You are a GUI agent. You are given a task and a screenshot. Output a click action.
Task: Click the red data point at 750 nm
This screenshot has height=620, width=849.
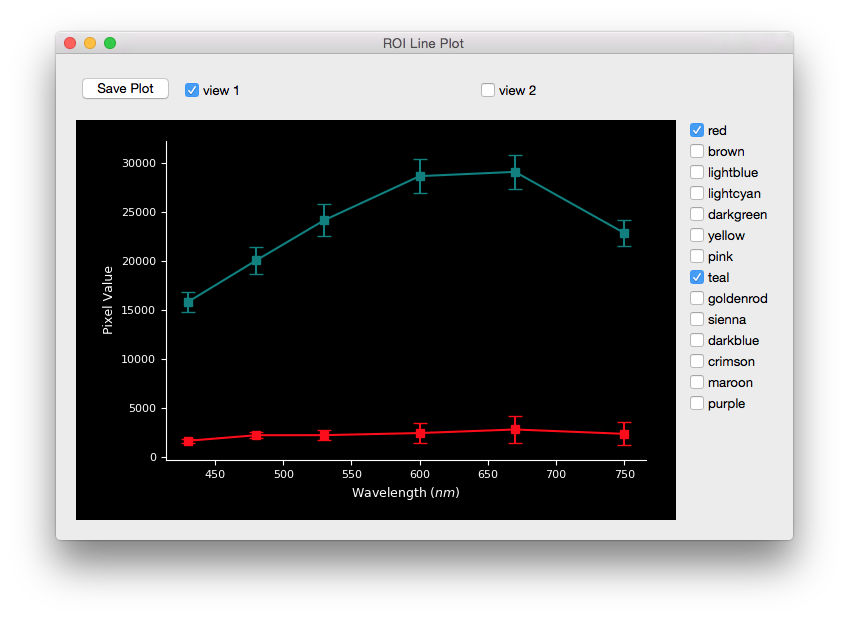pyautogui.click(x=624, y=434)
